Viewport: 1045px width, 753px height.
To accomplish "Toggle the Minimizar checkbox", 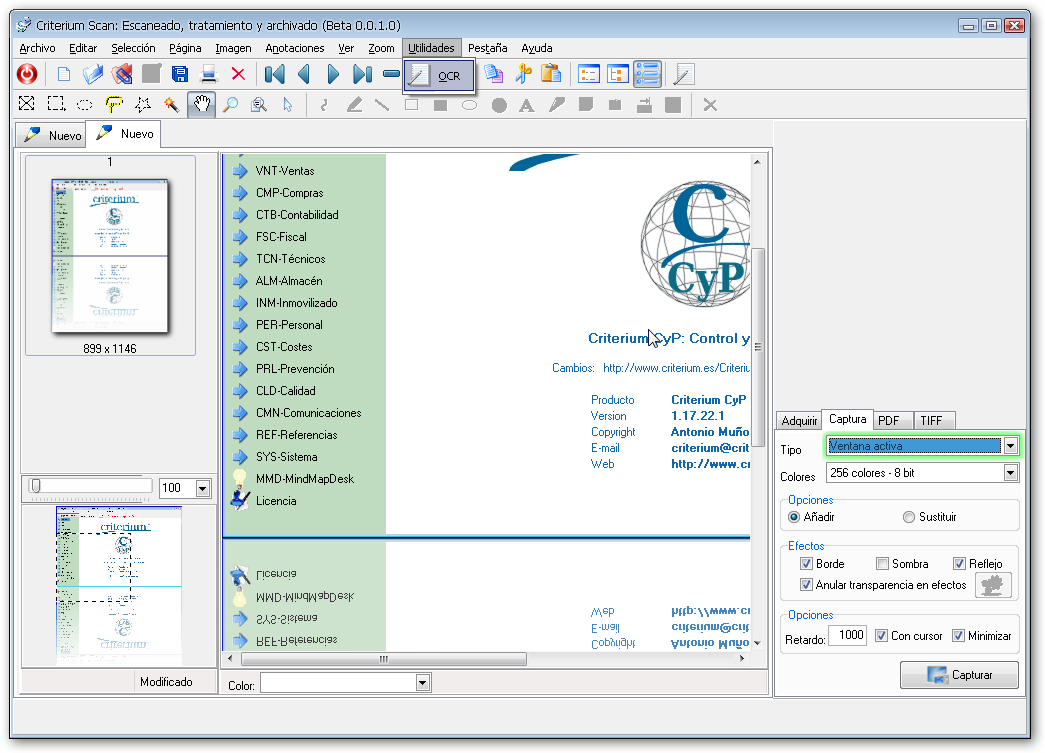I will click(x=958, y=636).
